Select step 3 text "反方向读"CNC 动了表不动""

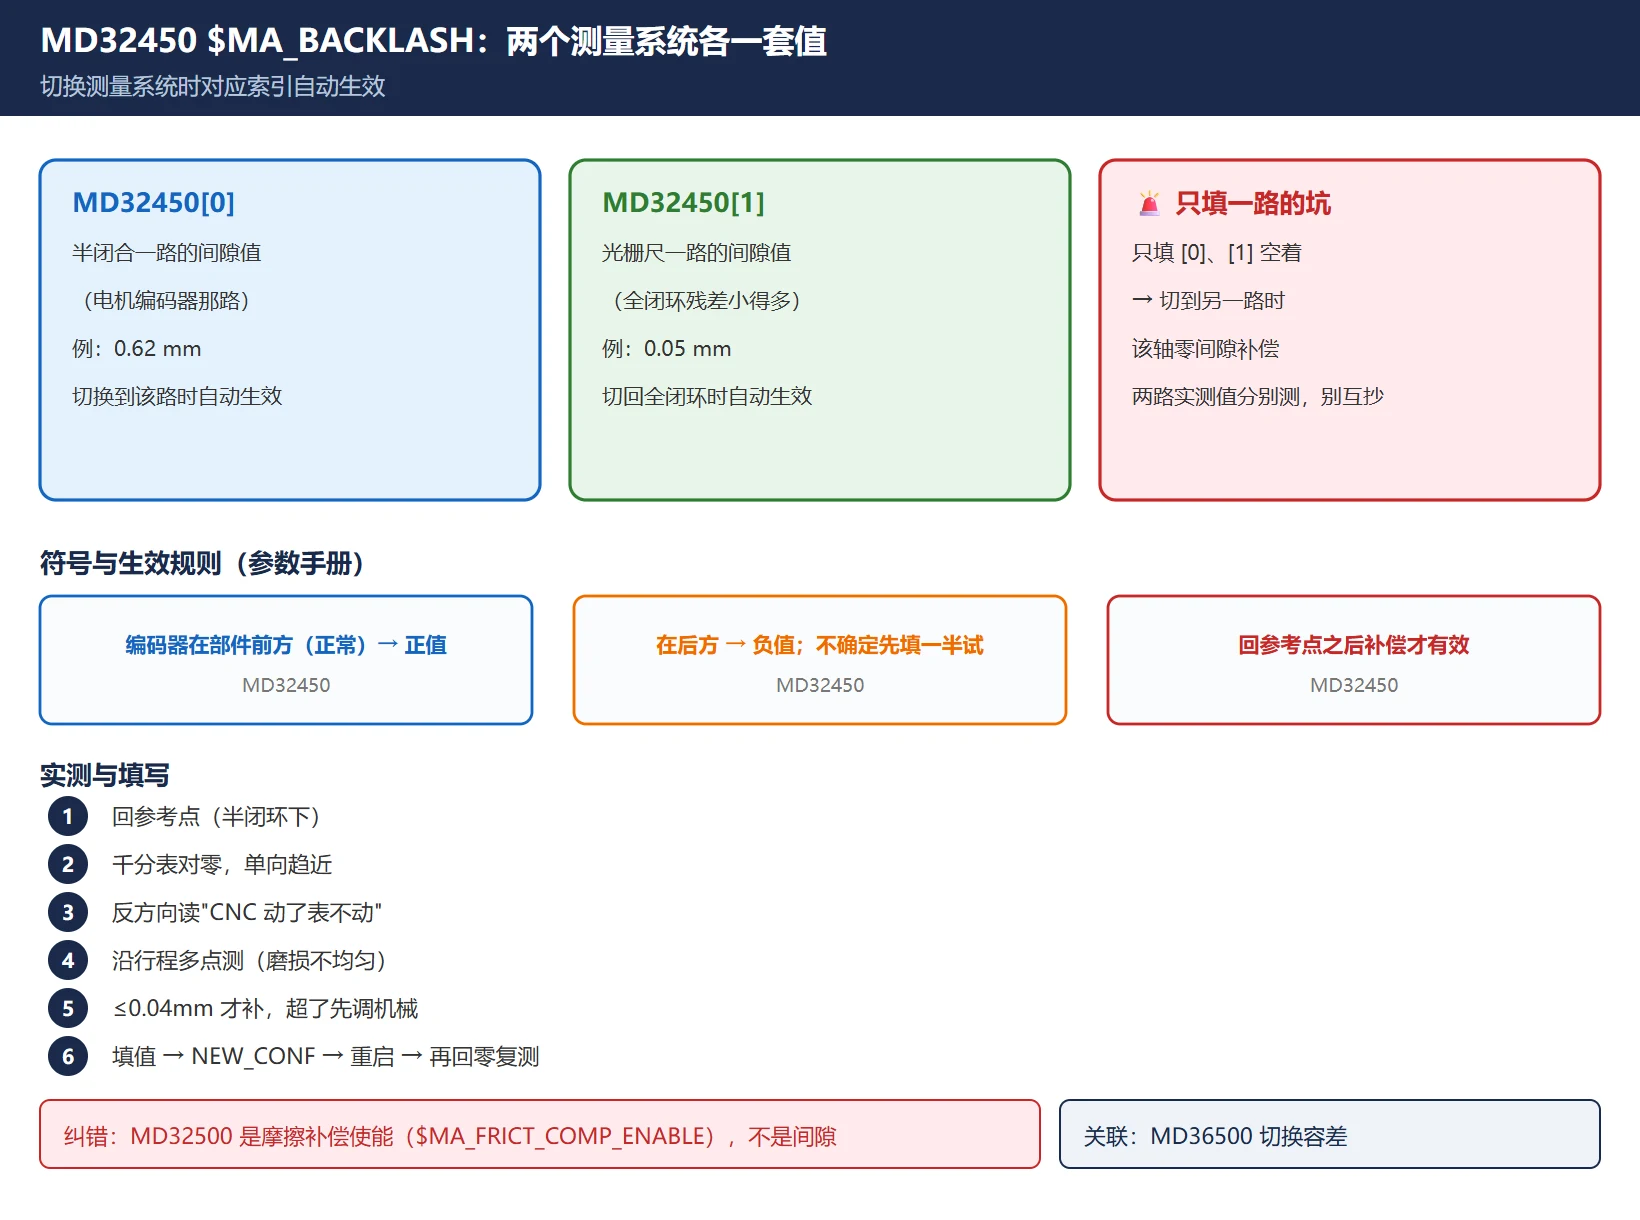247,913
